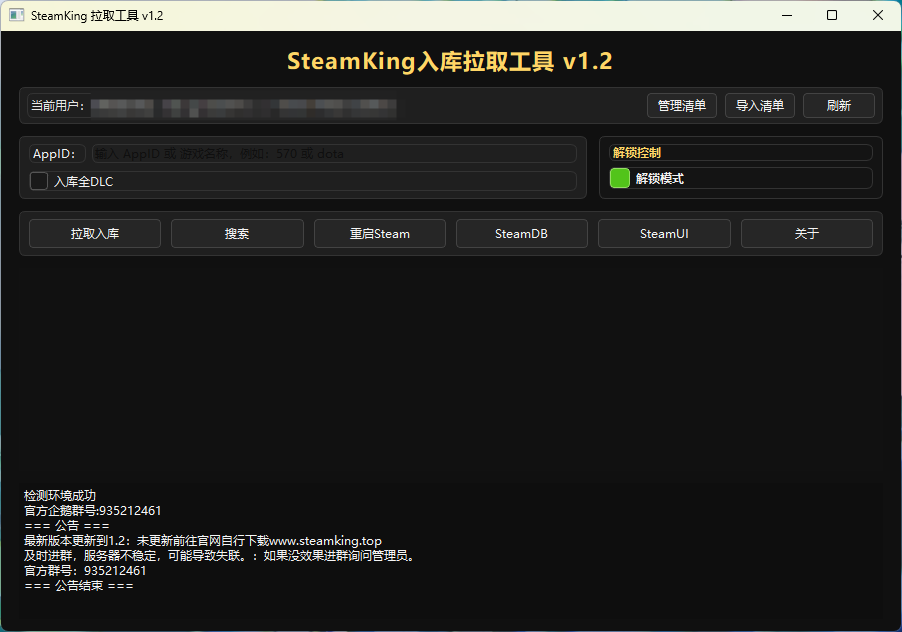Click the 导入清单 import list button
This screenshot has width=902, height=632.
[762, 105]
